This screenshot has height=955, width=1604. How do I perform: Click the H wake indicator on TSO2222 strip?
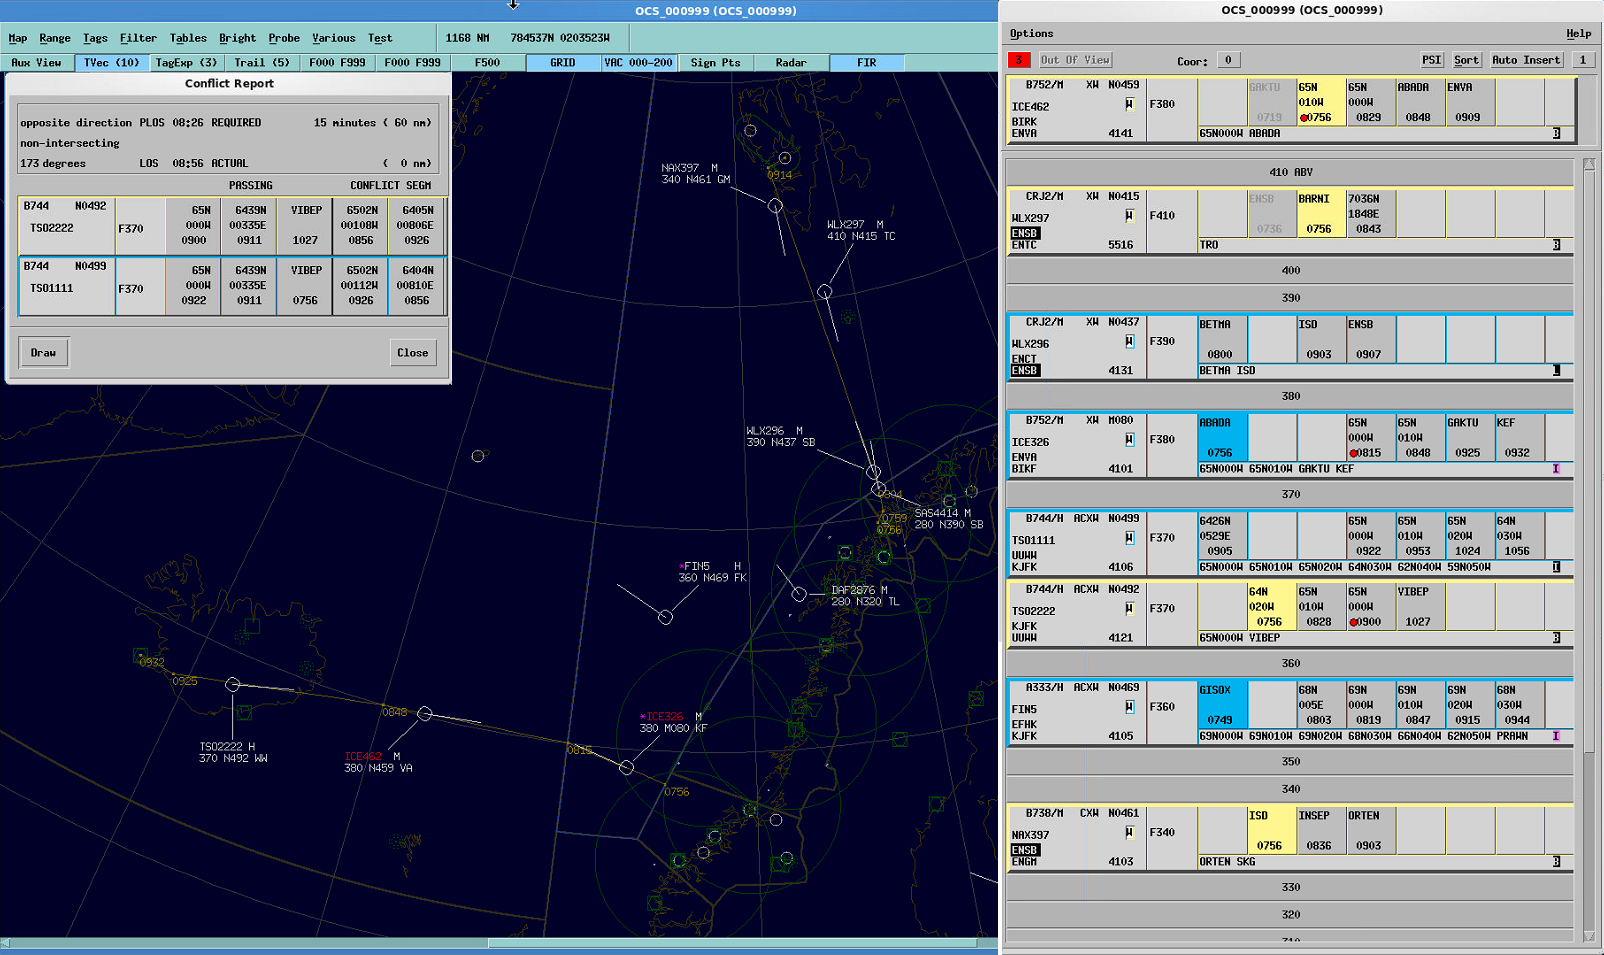pos(1129,608)
